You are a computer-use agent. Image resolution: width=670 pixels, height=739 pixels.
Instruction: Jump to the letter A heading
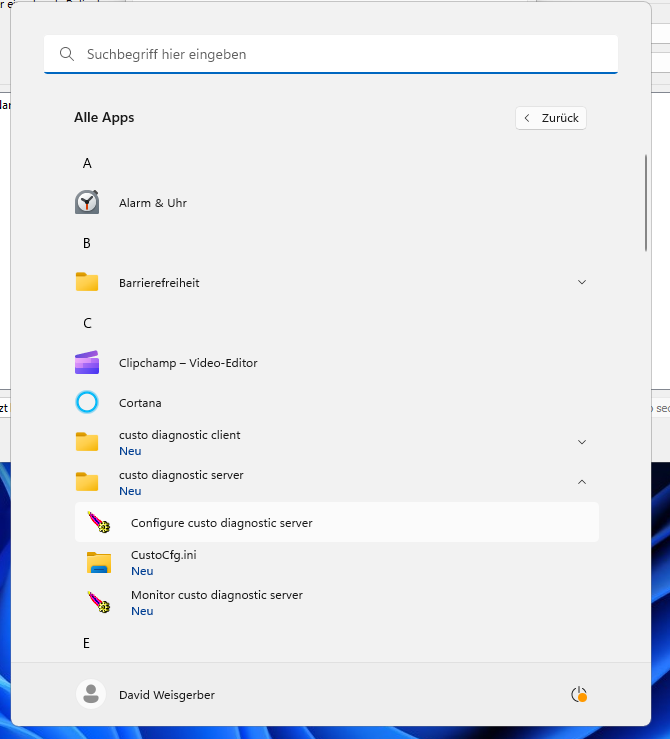tap(87, 163)
